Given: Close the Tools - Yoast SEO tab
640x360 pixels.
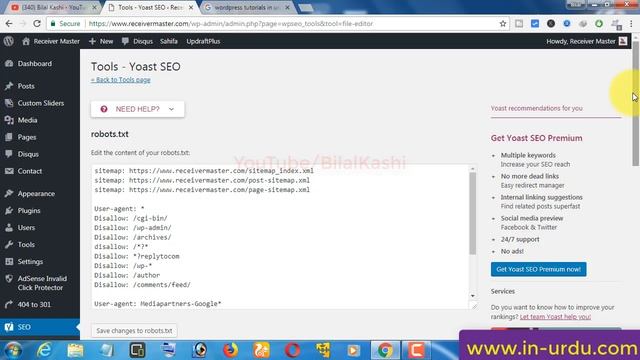Looking at the screenshot, I should point(191,7).
